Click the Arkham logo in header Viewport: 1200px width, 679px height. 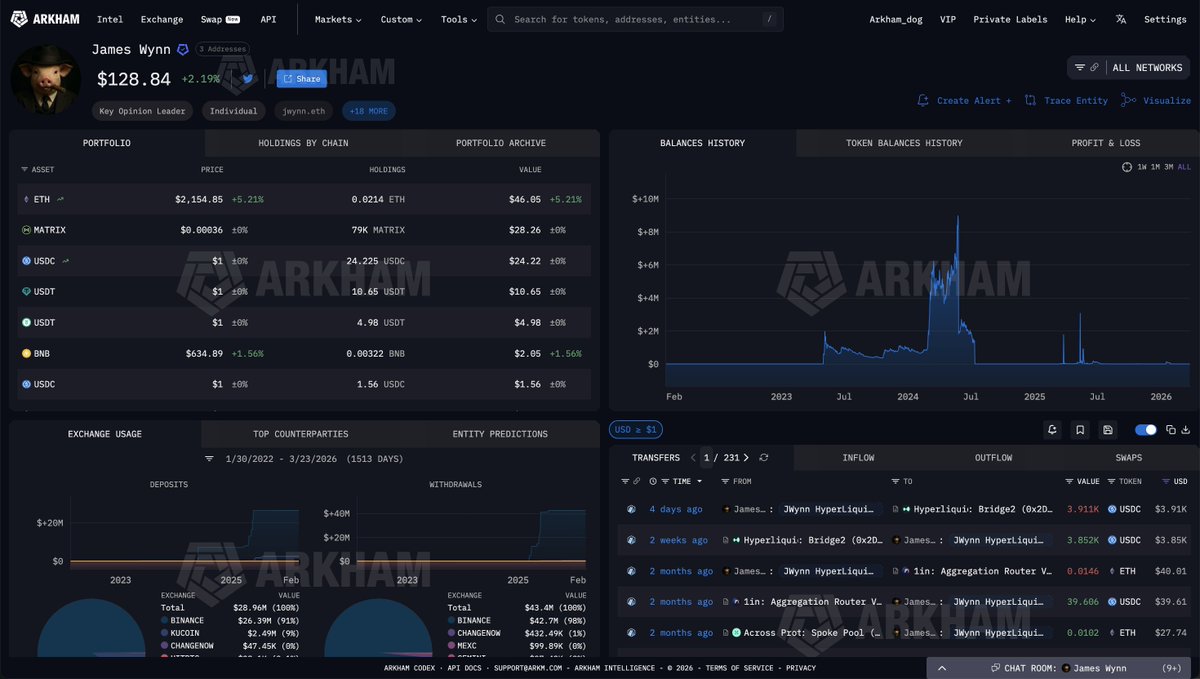pyautogui.click(x=46, y=19)
